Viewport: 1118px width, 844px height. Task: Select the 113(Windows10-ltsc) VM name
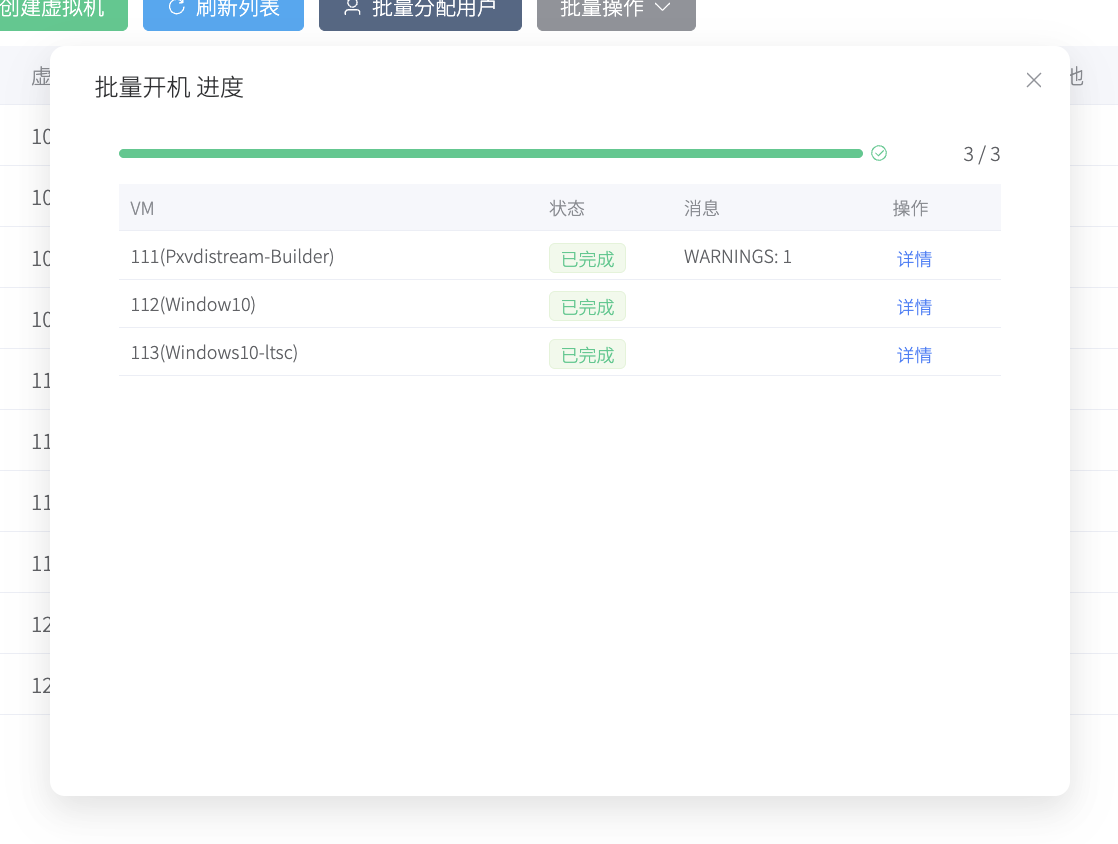pyautogui.click(x=214, y=352)
